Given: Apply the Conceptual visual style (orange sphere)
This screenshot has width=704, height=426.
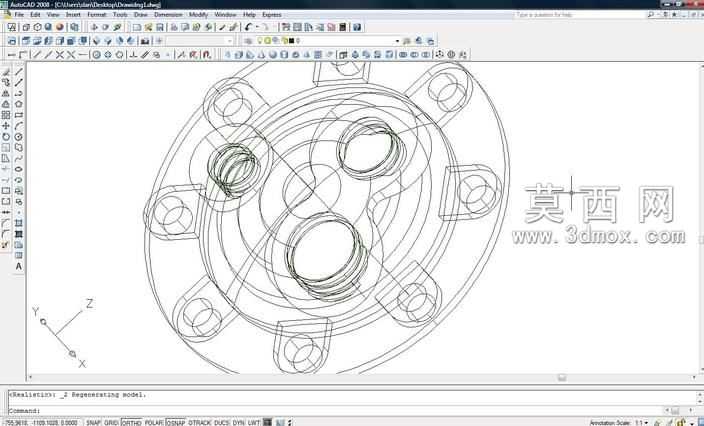Looking at the screenshot, I should pyautogui.click(x=60, y=27).
